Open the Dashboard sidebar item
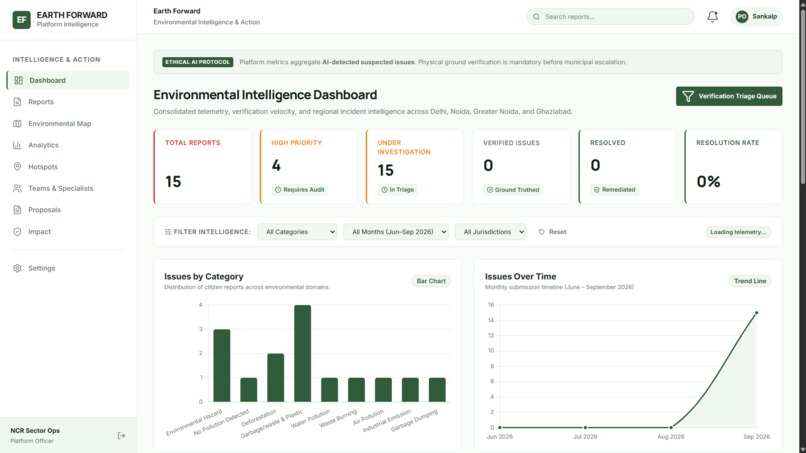 (x=68, y=80)
